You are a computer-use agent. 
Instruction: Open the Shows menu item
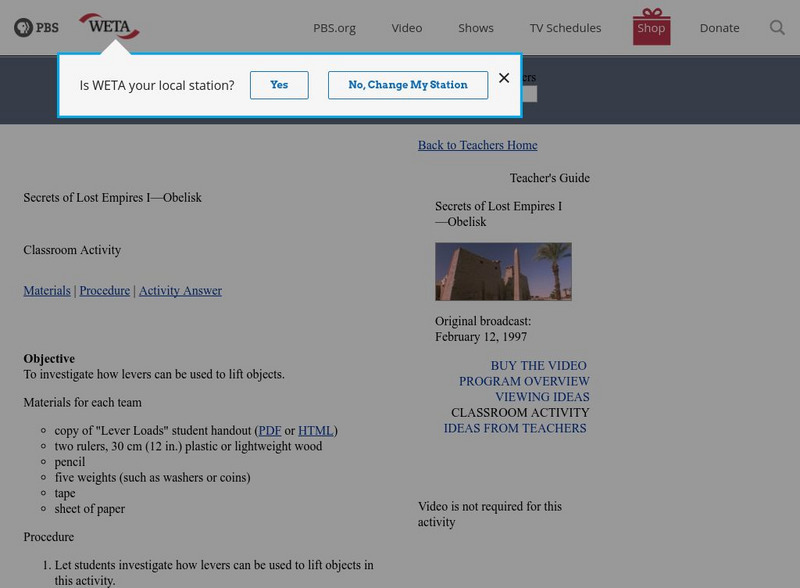point(476,28)
